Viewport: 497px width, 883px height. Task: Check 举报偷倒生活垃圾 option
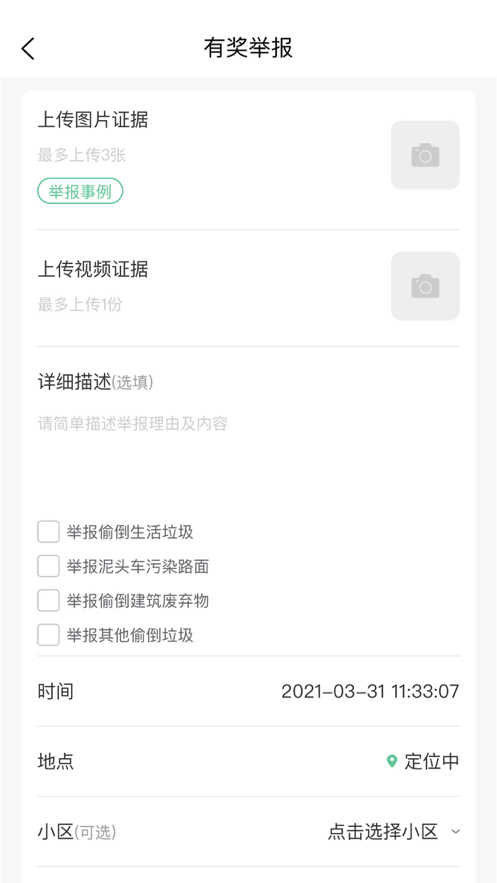tap(48, 532)
